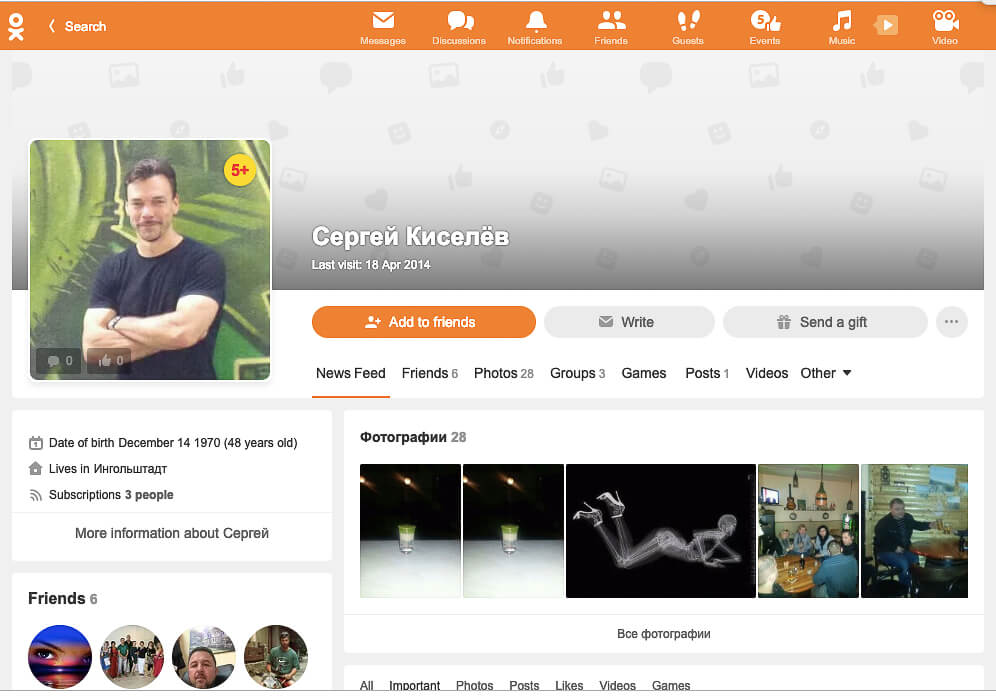The width and height of the screenshot is (996, 696).
Task: Click the Add to friends button
Action: [423, 322]
